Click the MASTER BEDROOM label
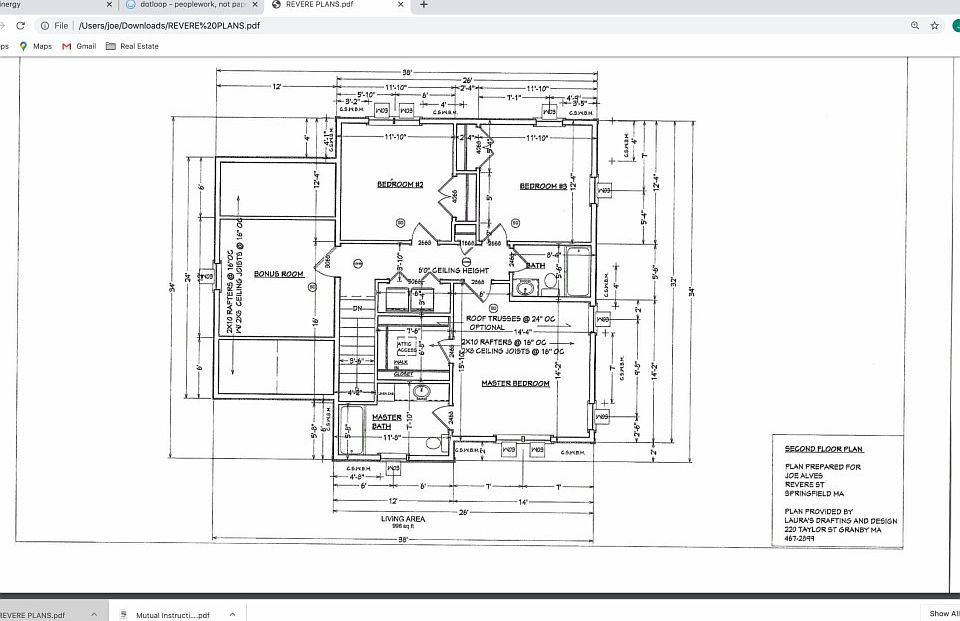The height and width of the screenshot is (621, 960). coord(516,383)
